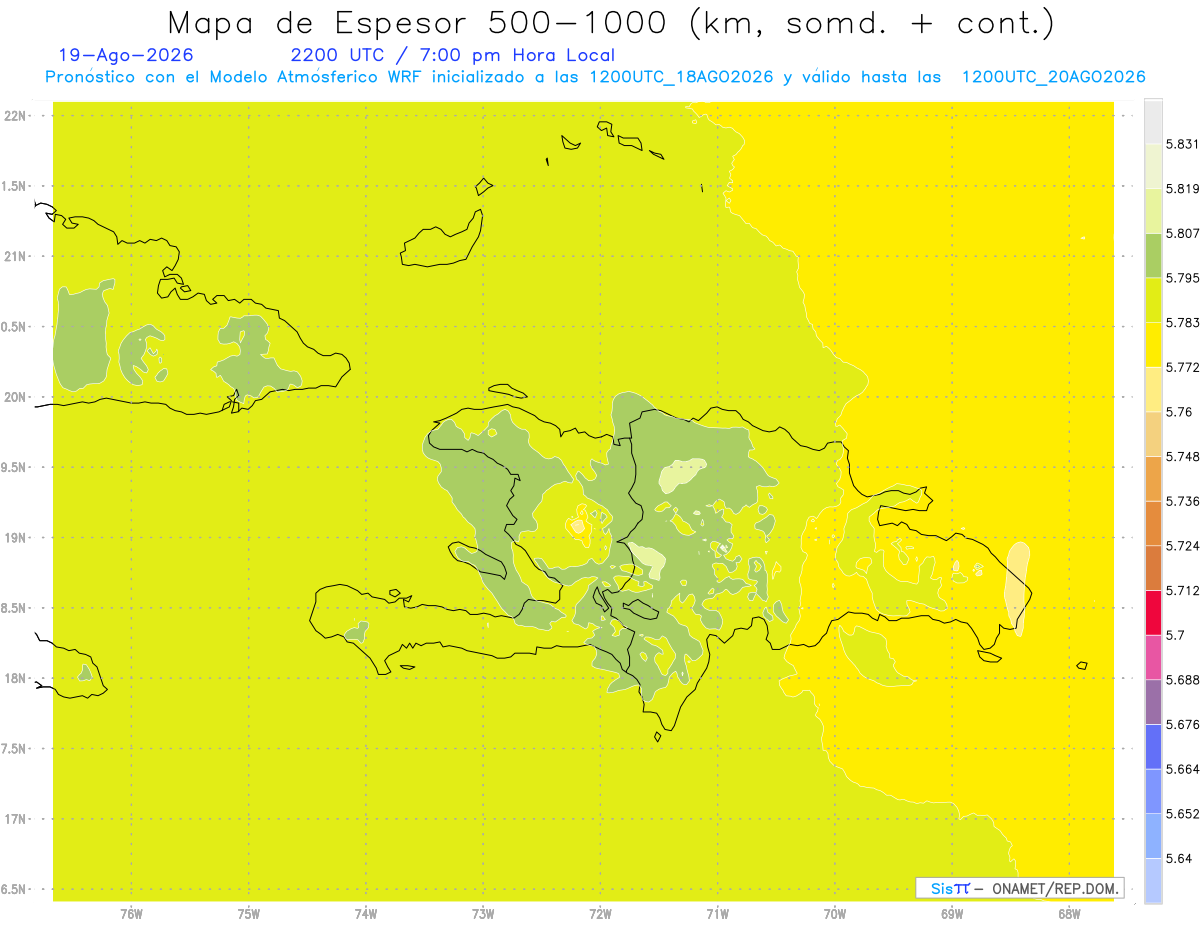
Task: Click the red legend swatch between 5.7 and 5.712
Action: point(1153,612)
